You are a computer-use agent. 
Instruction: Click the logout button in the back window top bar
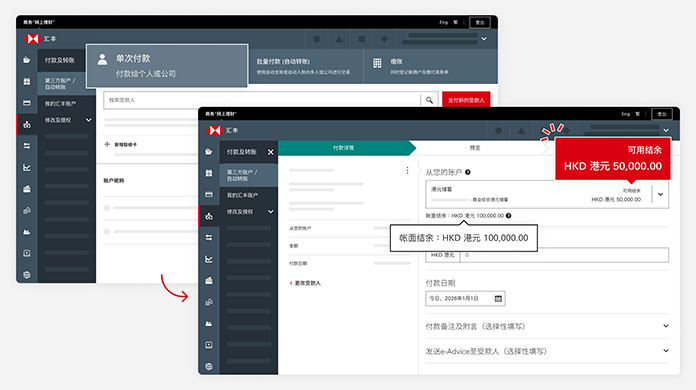click(x=480, y=22)
